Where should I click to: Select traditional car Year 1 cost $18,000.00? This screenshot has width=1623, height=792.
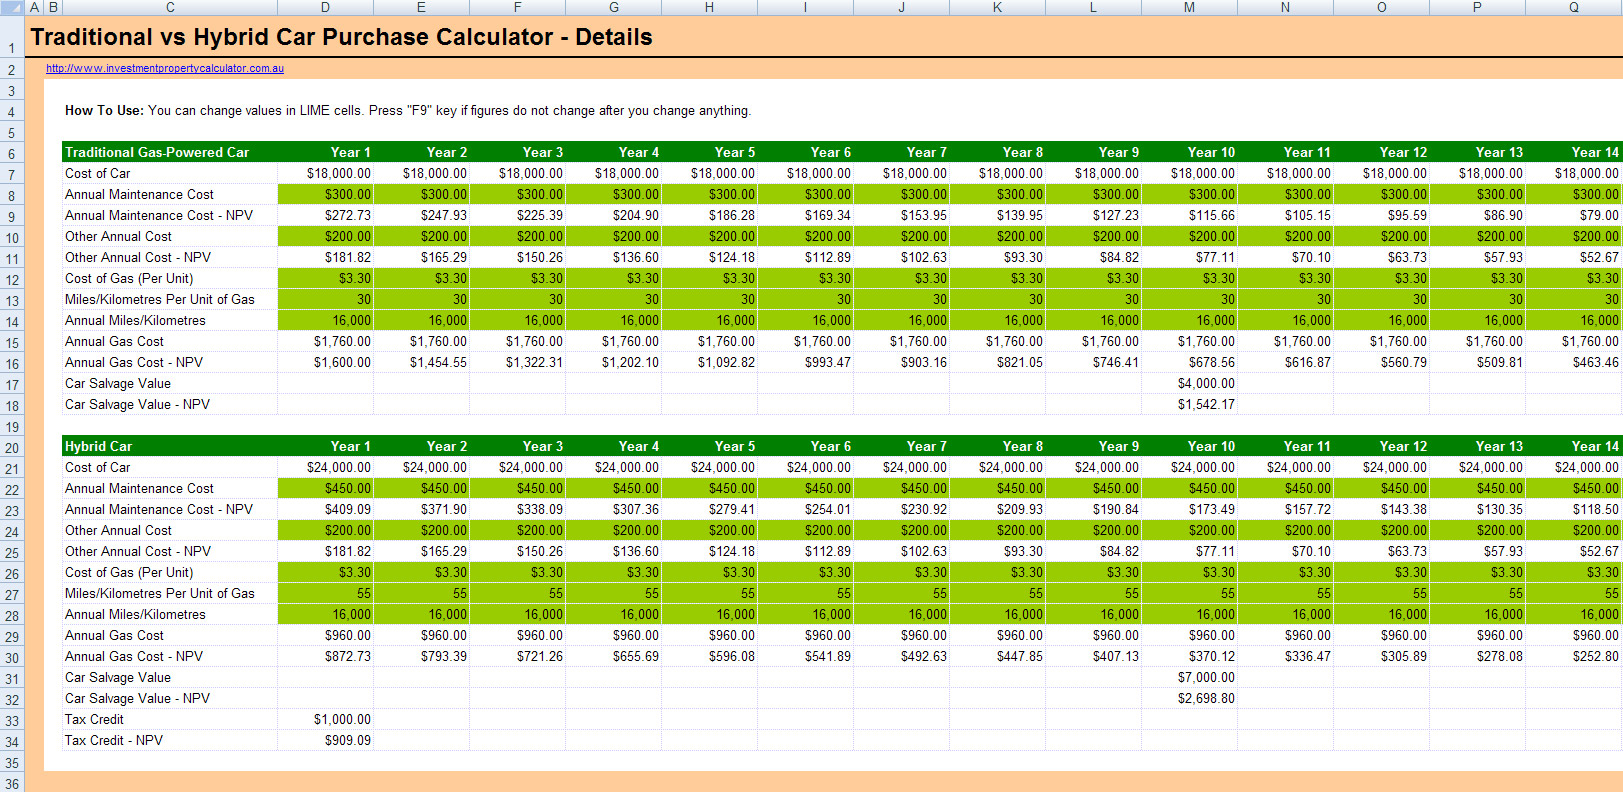pos(325,173)
